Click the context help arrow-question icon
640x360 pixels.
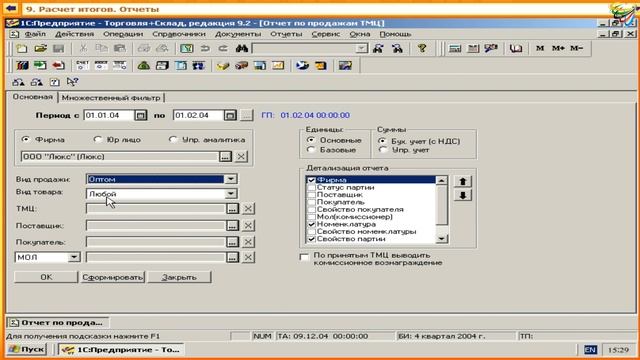(x=72, y=82)
